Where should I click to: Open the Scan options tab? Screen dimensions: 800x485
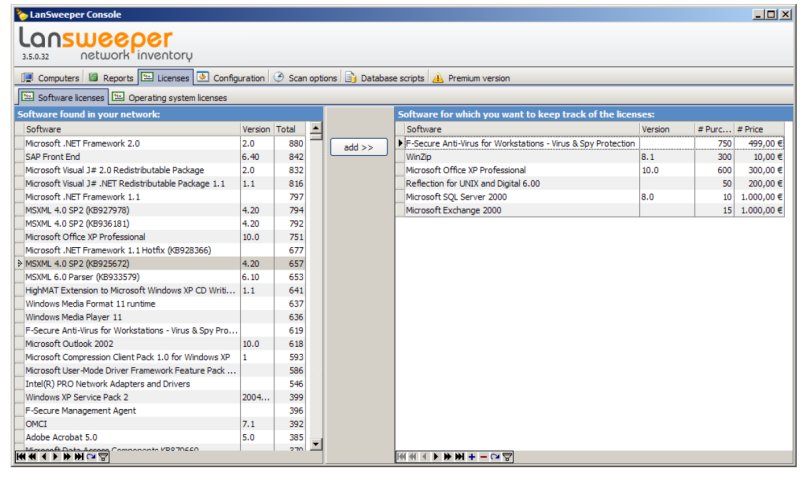306,78
